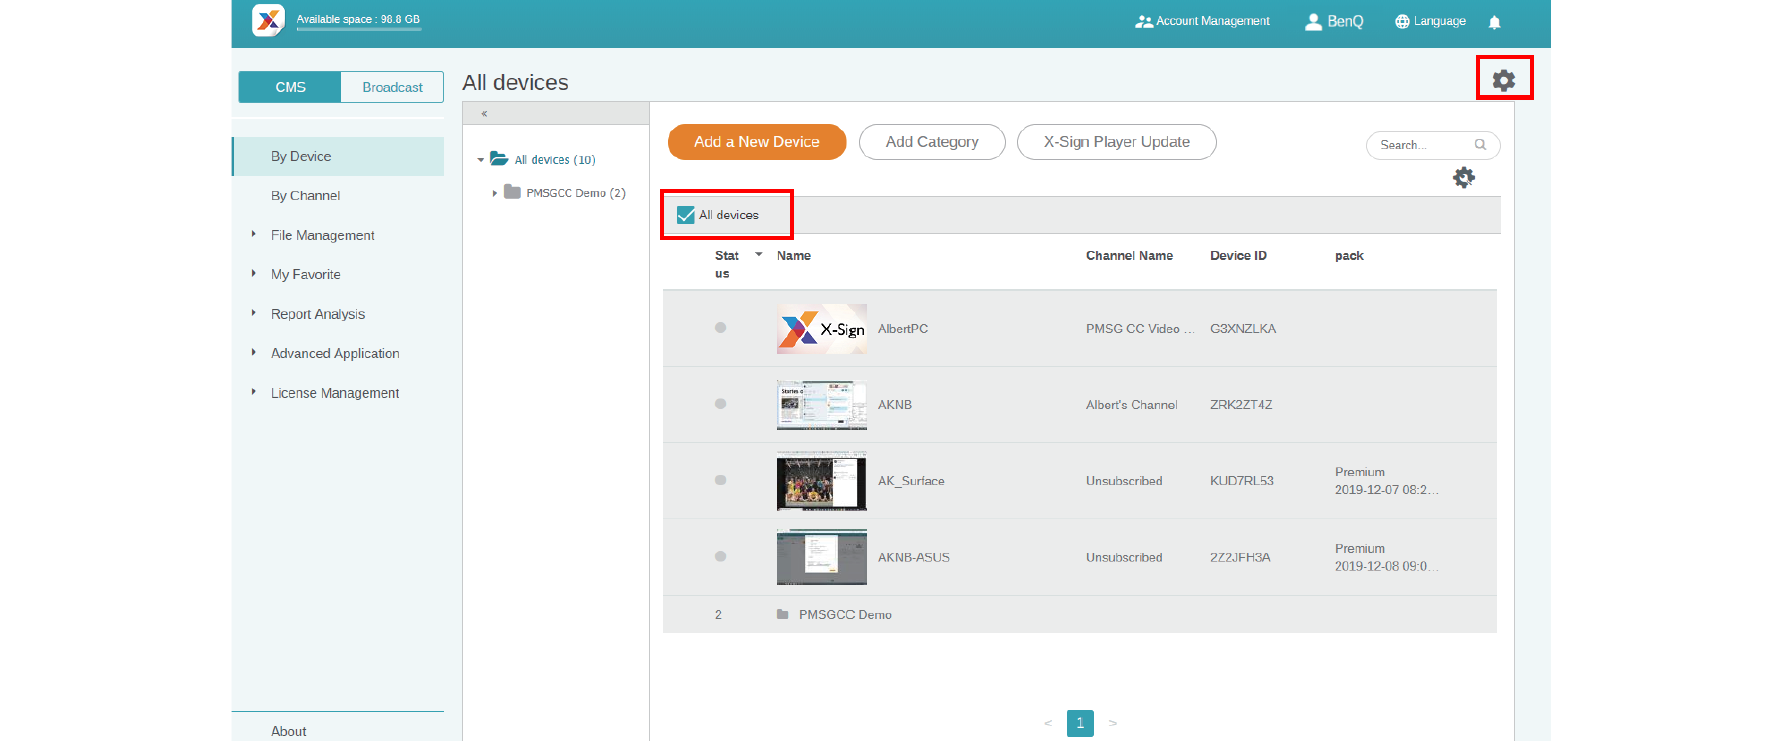Open the AK_Surface device thumbnail
The width and height of the screenshot is (1768, 741).
coord(821,481)
